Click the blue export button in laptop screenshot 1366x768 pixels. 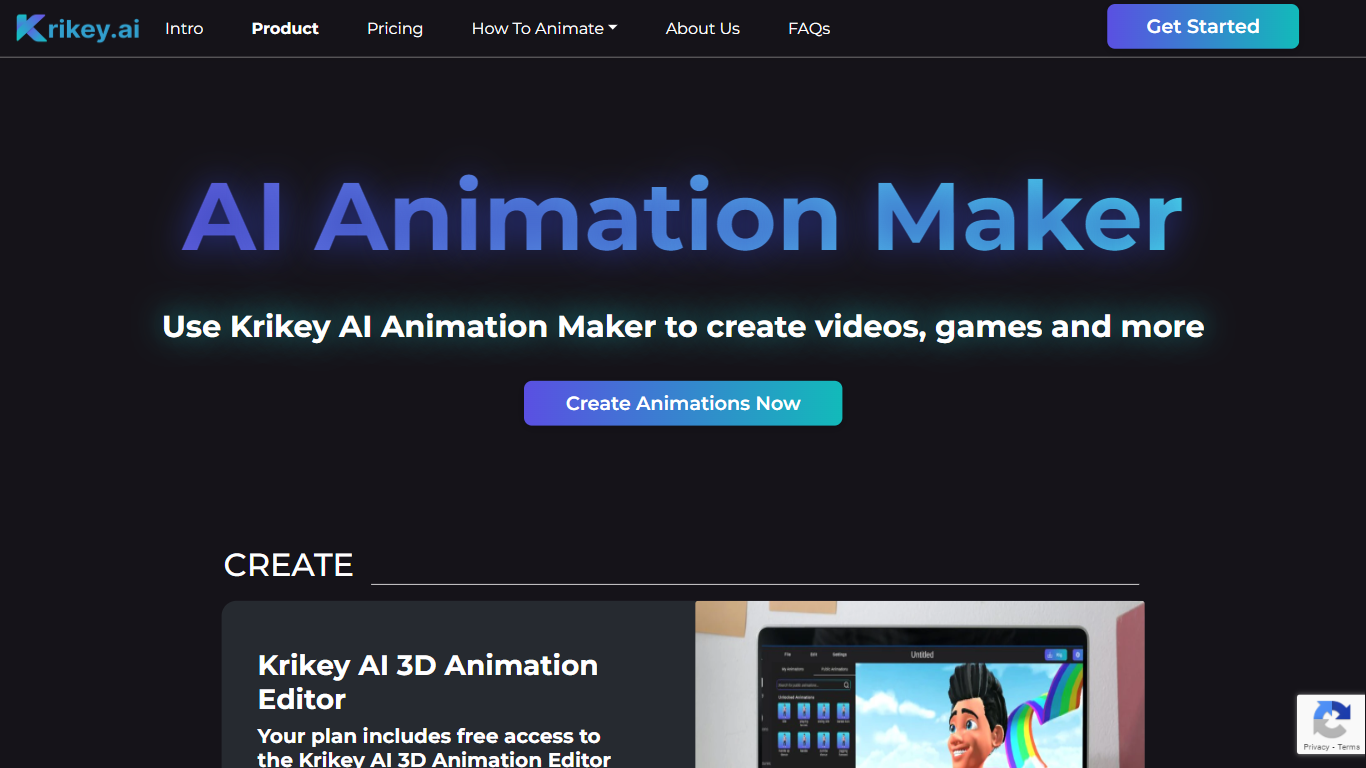tap(1054, 654)
